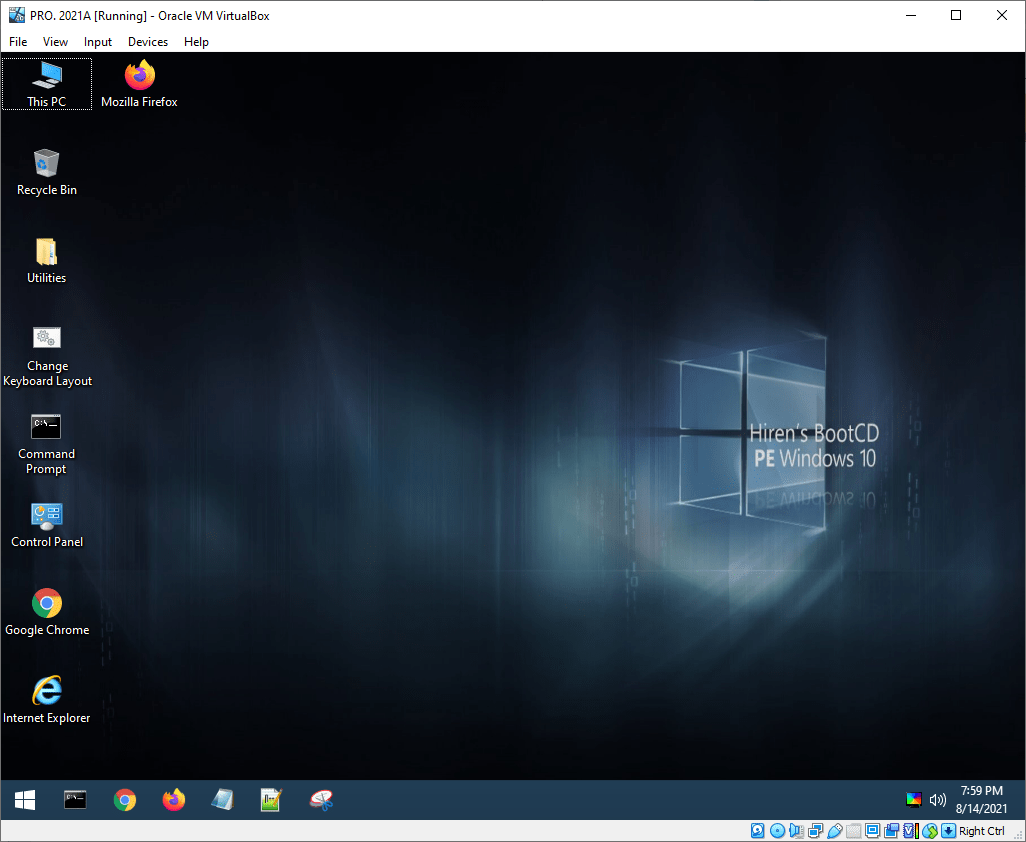Click VirtualBox audio status indicator

(796, 831)
